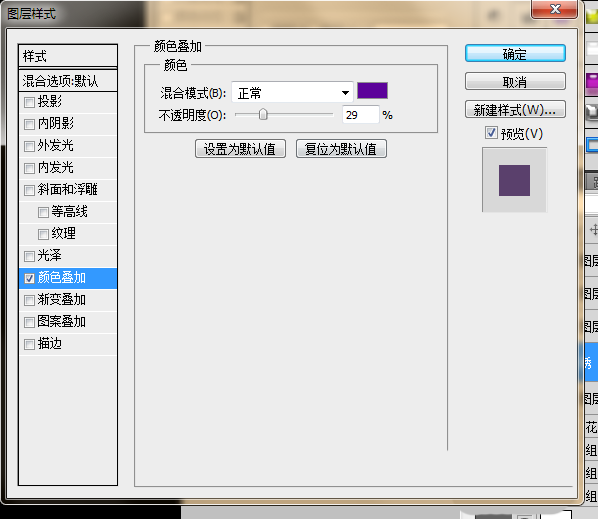Select the 渐变叠加 style label
Image resolution: width=598 pixels, height=519 pixels.
(x=61, y=300)
